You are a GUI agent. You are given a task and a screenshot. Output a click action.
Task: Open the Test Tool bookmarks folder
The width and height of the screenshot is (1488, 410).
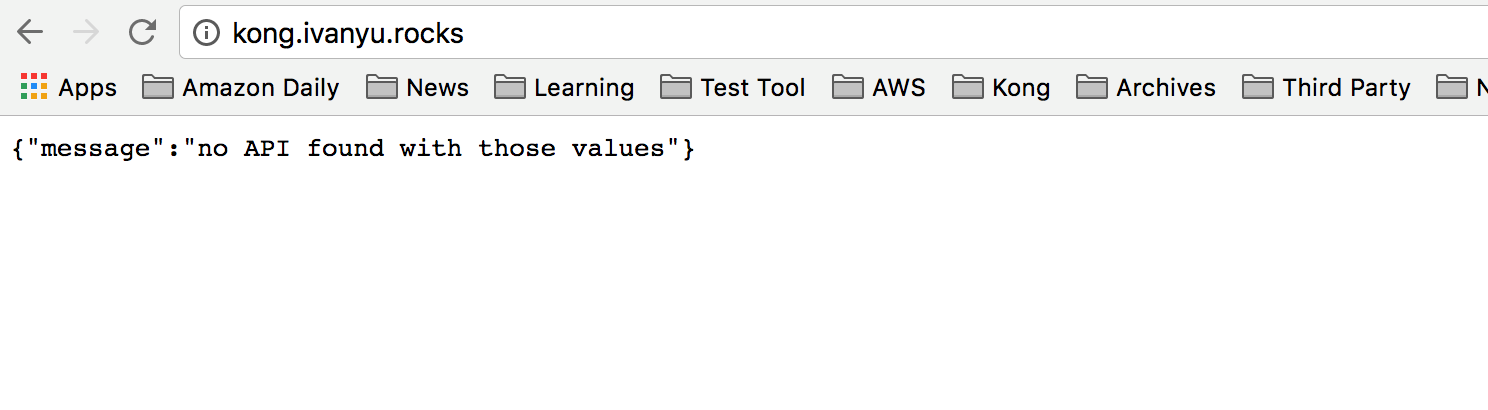click(733, 88)
